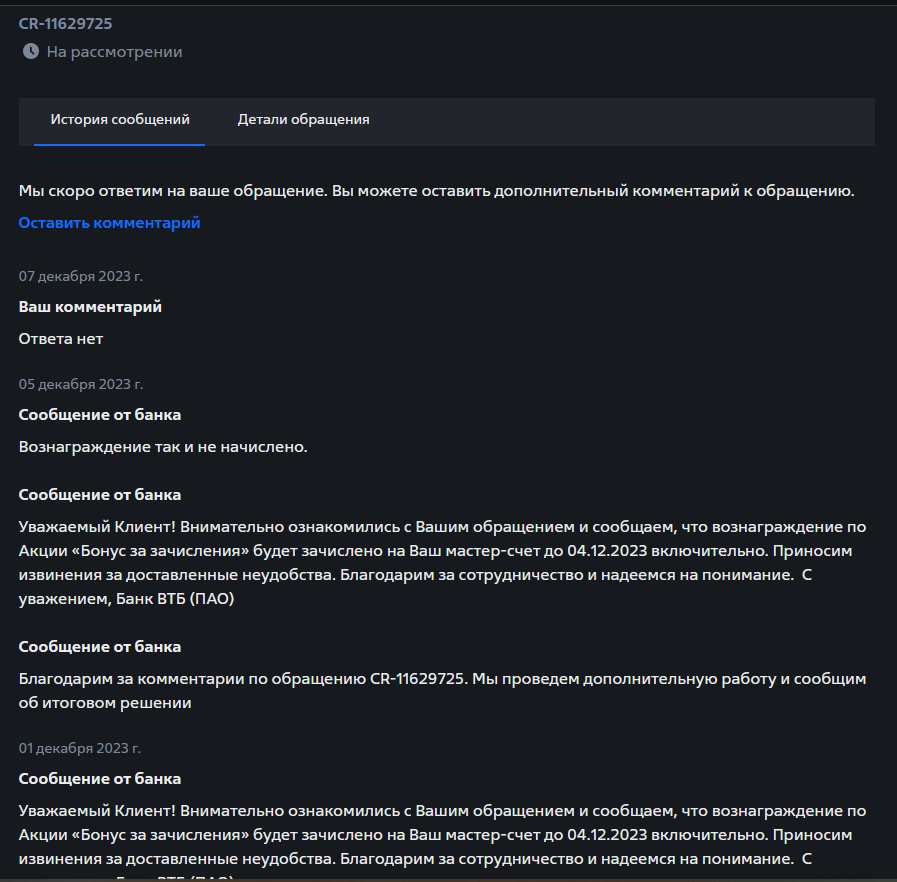This screenshot has height=882, width=897.
Task: Click the heading above the 05 декабря «Уважаемый Клиент» message
Action: pos(100,495)
